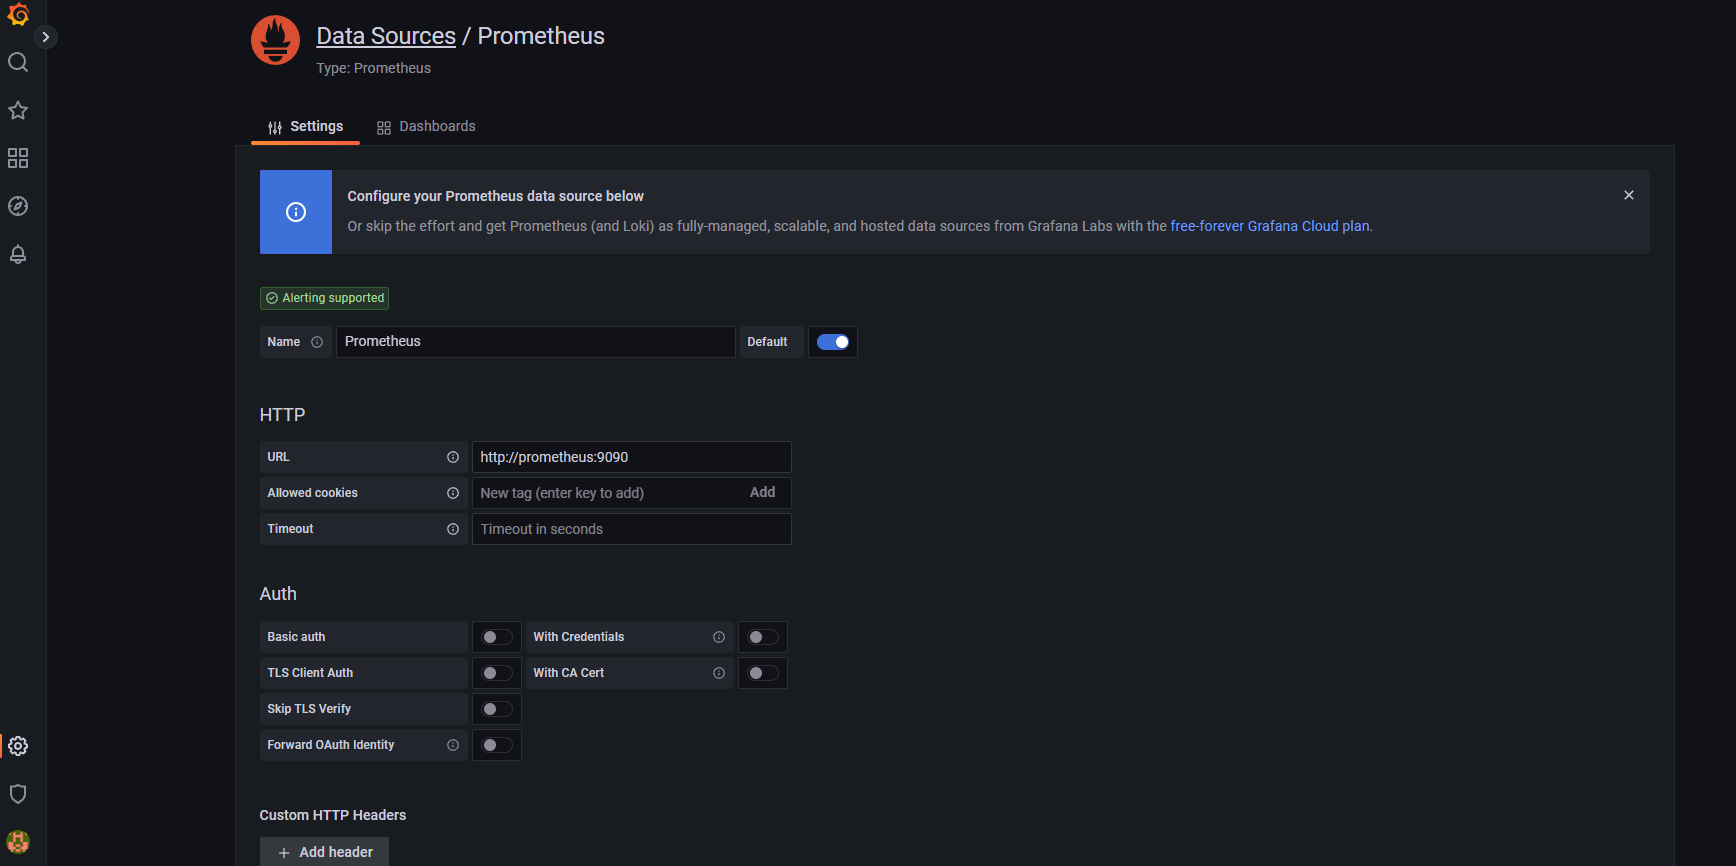Open Server Admin shield icon
Screen dimensions: 1736x866
click(18, 794)
